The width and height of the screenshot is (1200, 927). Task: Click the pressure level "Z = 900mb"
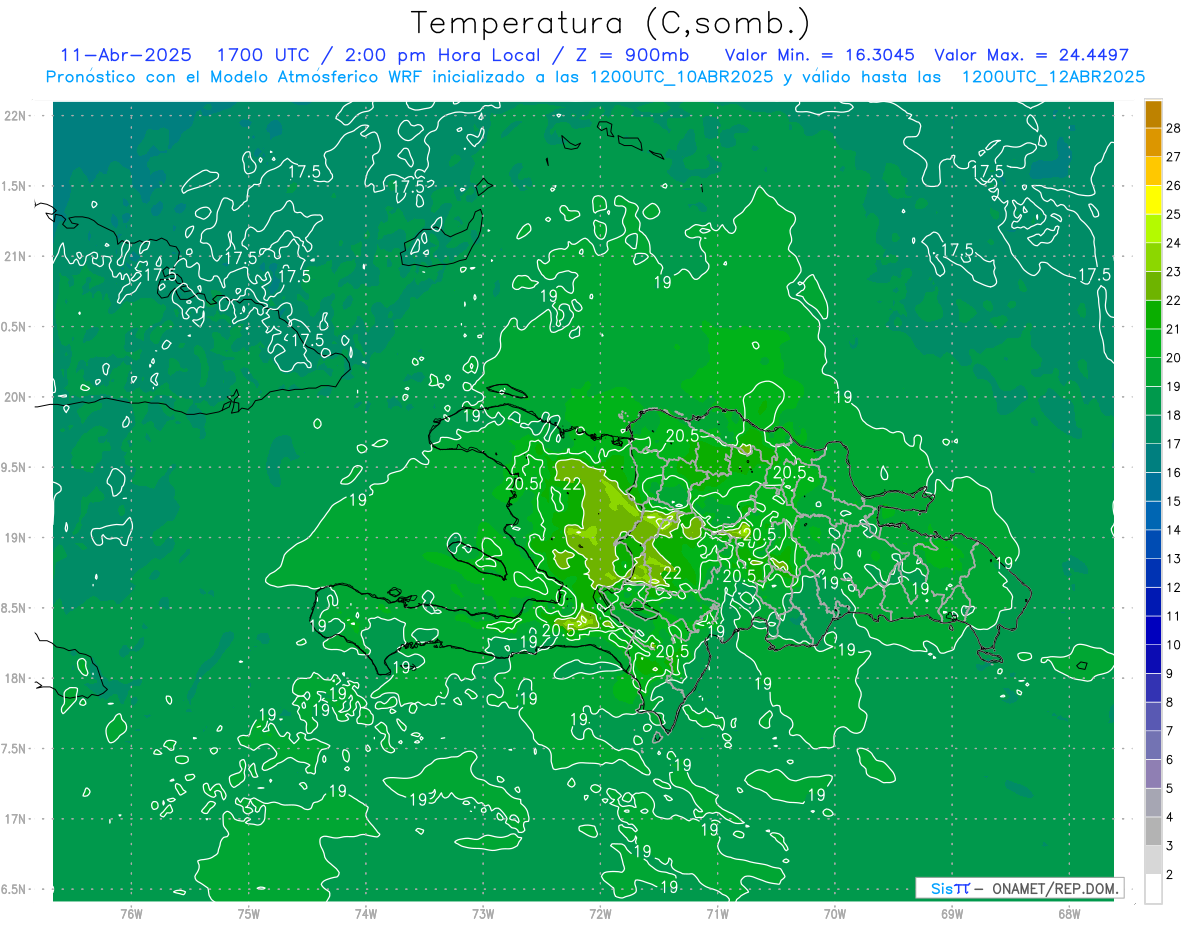[632, 55]
